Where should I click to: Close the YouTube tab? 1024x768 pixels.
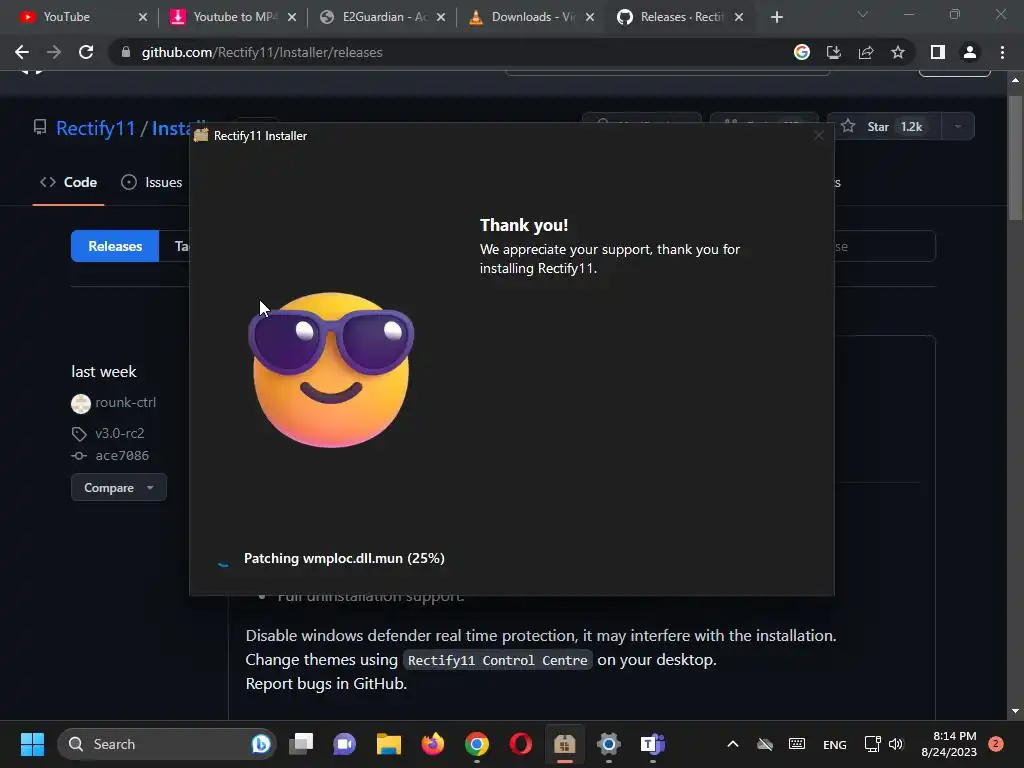click(143, 17)
